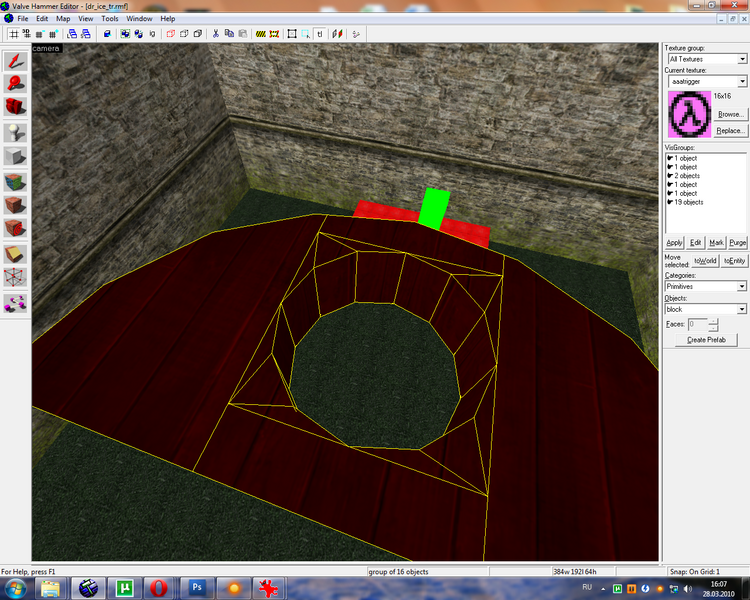Click the pink aaatrigger texture preview
Screen dimensions: 750x600
pyautogui.click(x=689, y=114)
